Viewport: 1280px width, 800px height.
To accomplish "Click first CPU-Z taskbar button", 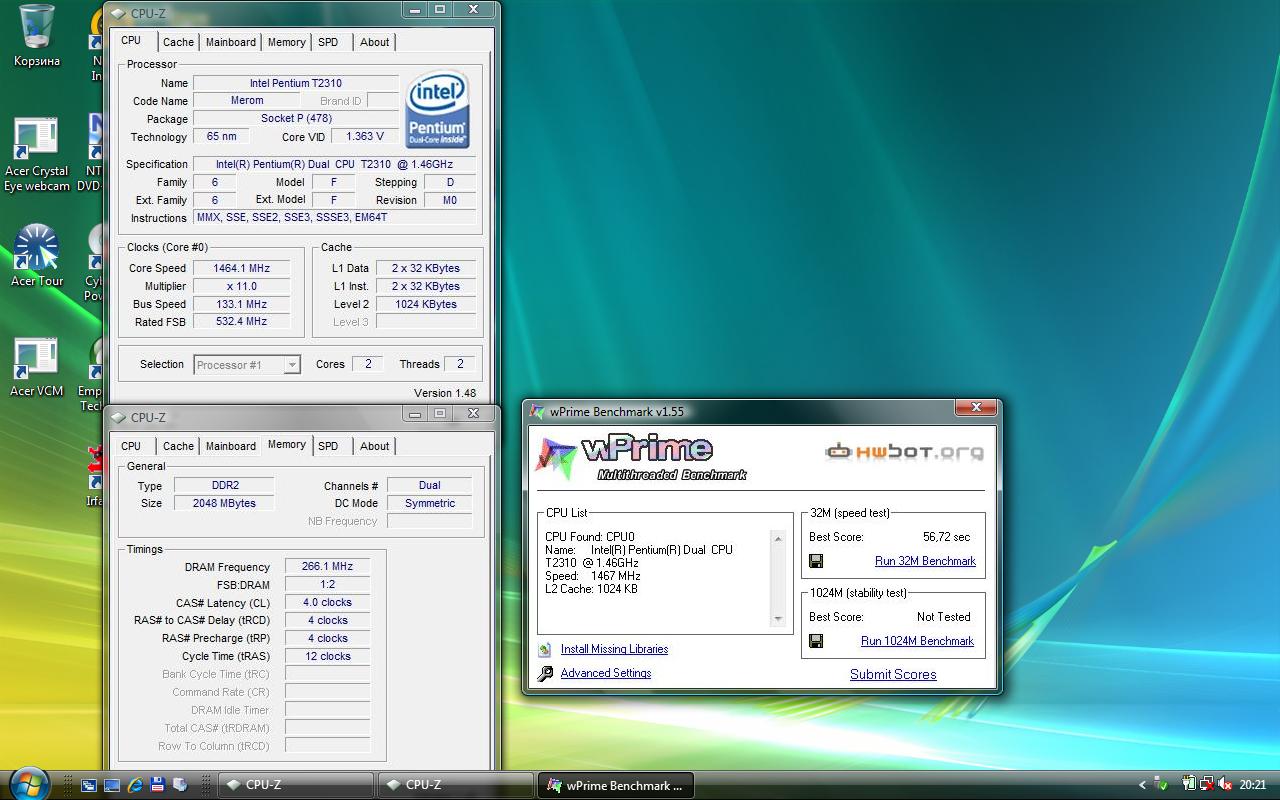I will click(296, 785).
